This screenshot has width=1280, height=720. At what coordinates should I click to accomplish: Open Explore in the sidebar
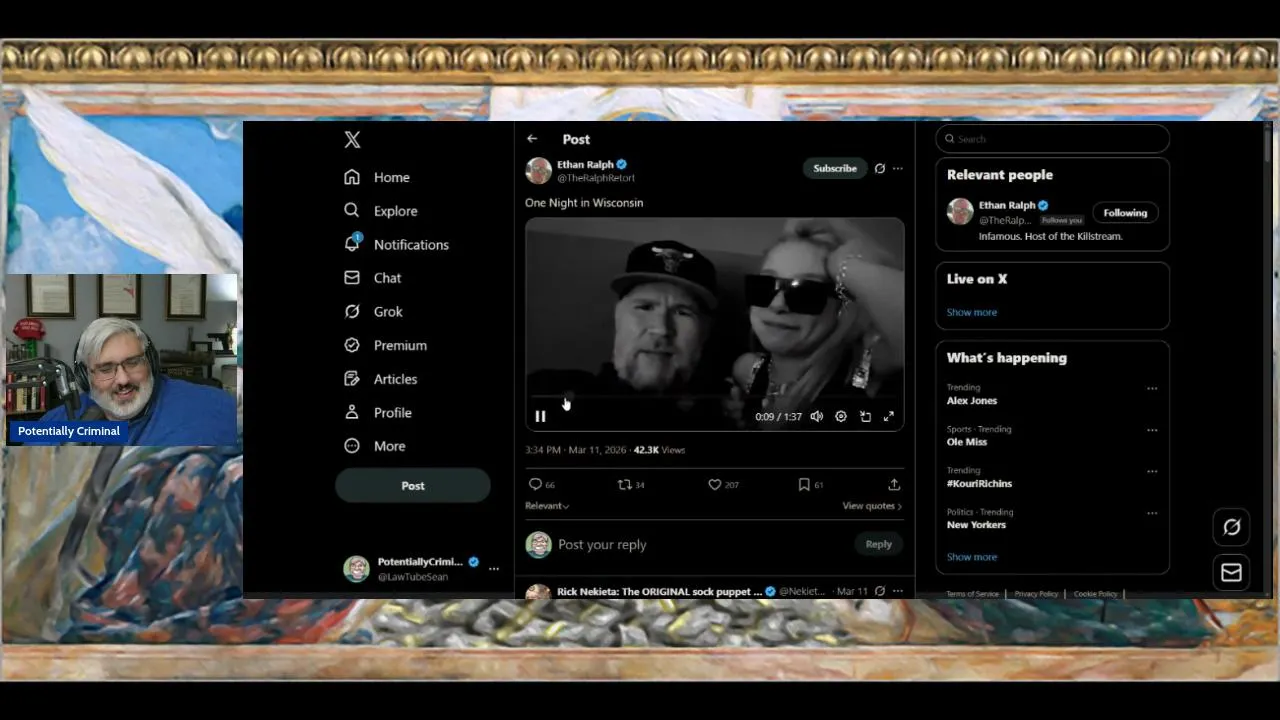(380, 211)
